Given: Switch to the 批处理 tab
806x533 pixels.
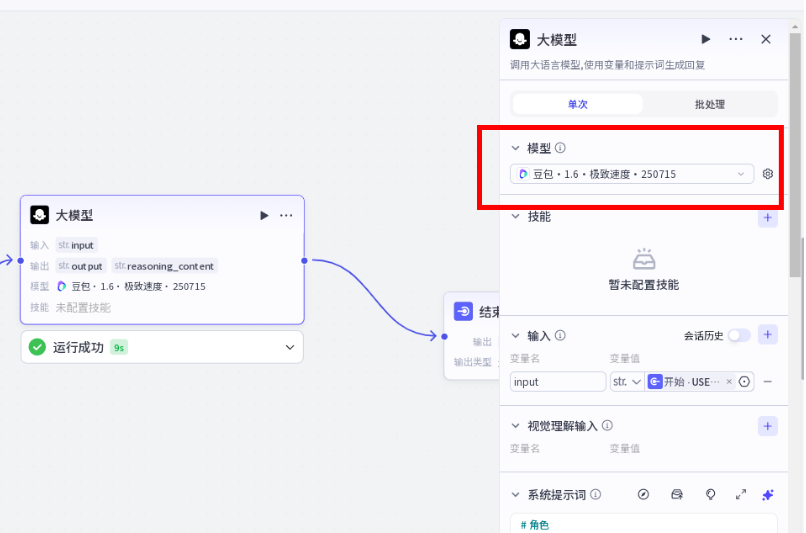Looking at the screenshot, I should pyautogui.click(x=709, y=104).
